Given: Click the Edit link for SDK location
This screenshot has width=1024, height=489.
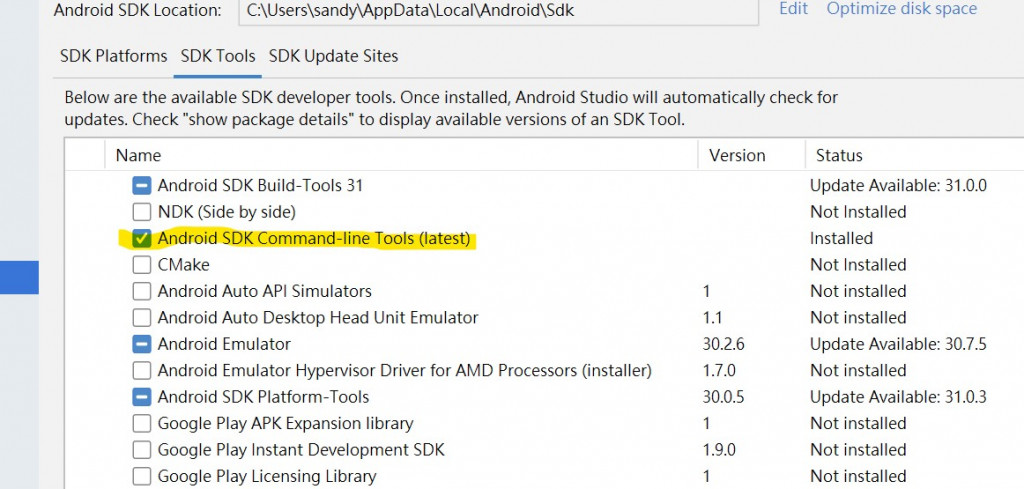Looking at the screenshot, I should (x=793, y=8).
